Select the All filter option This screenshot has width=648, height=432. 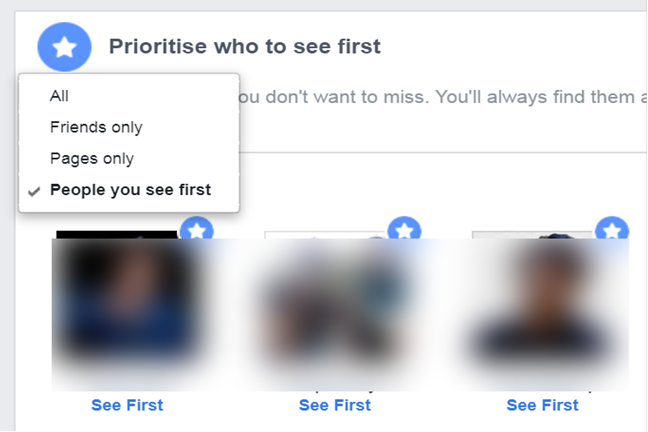59,96
